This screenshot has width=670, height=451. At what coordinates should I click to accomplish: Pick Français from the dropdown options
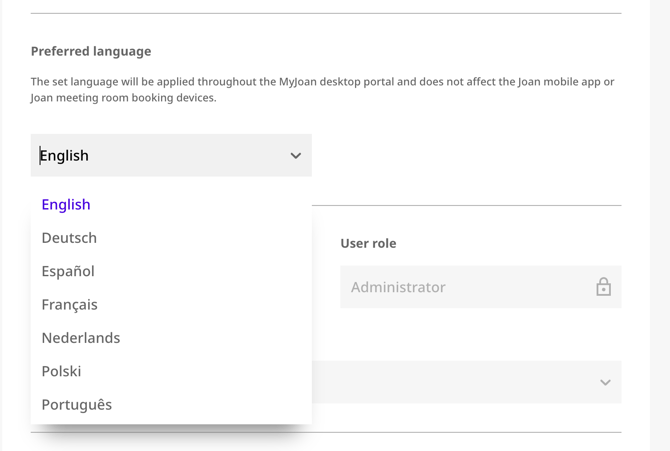pos(69,304)
